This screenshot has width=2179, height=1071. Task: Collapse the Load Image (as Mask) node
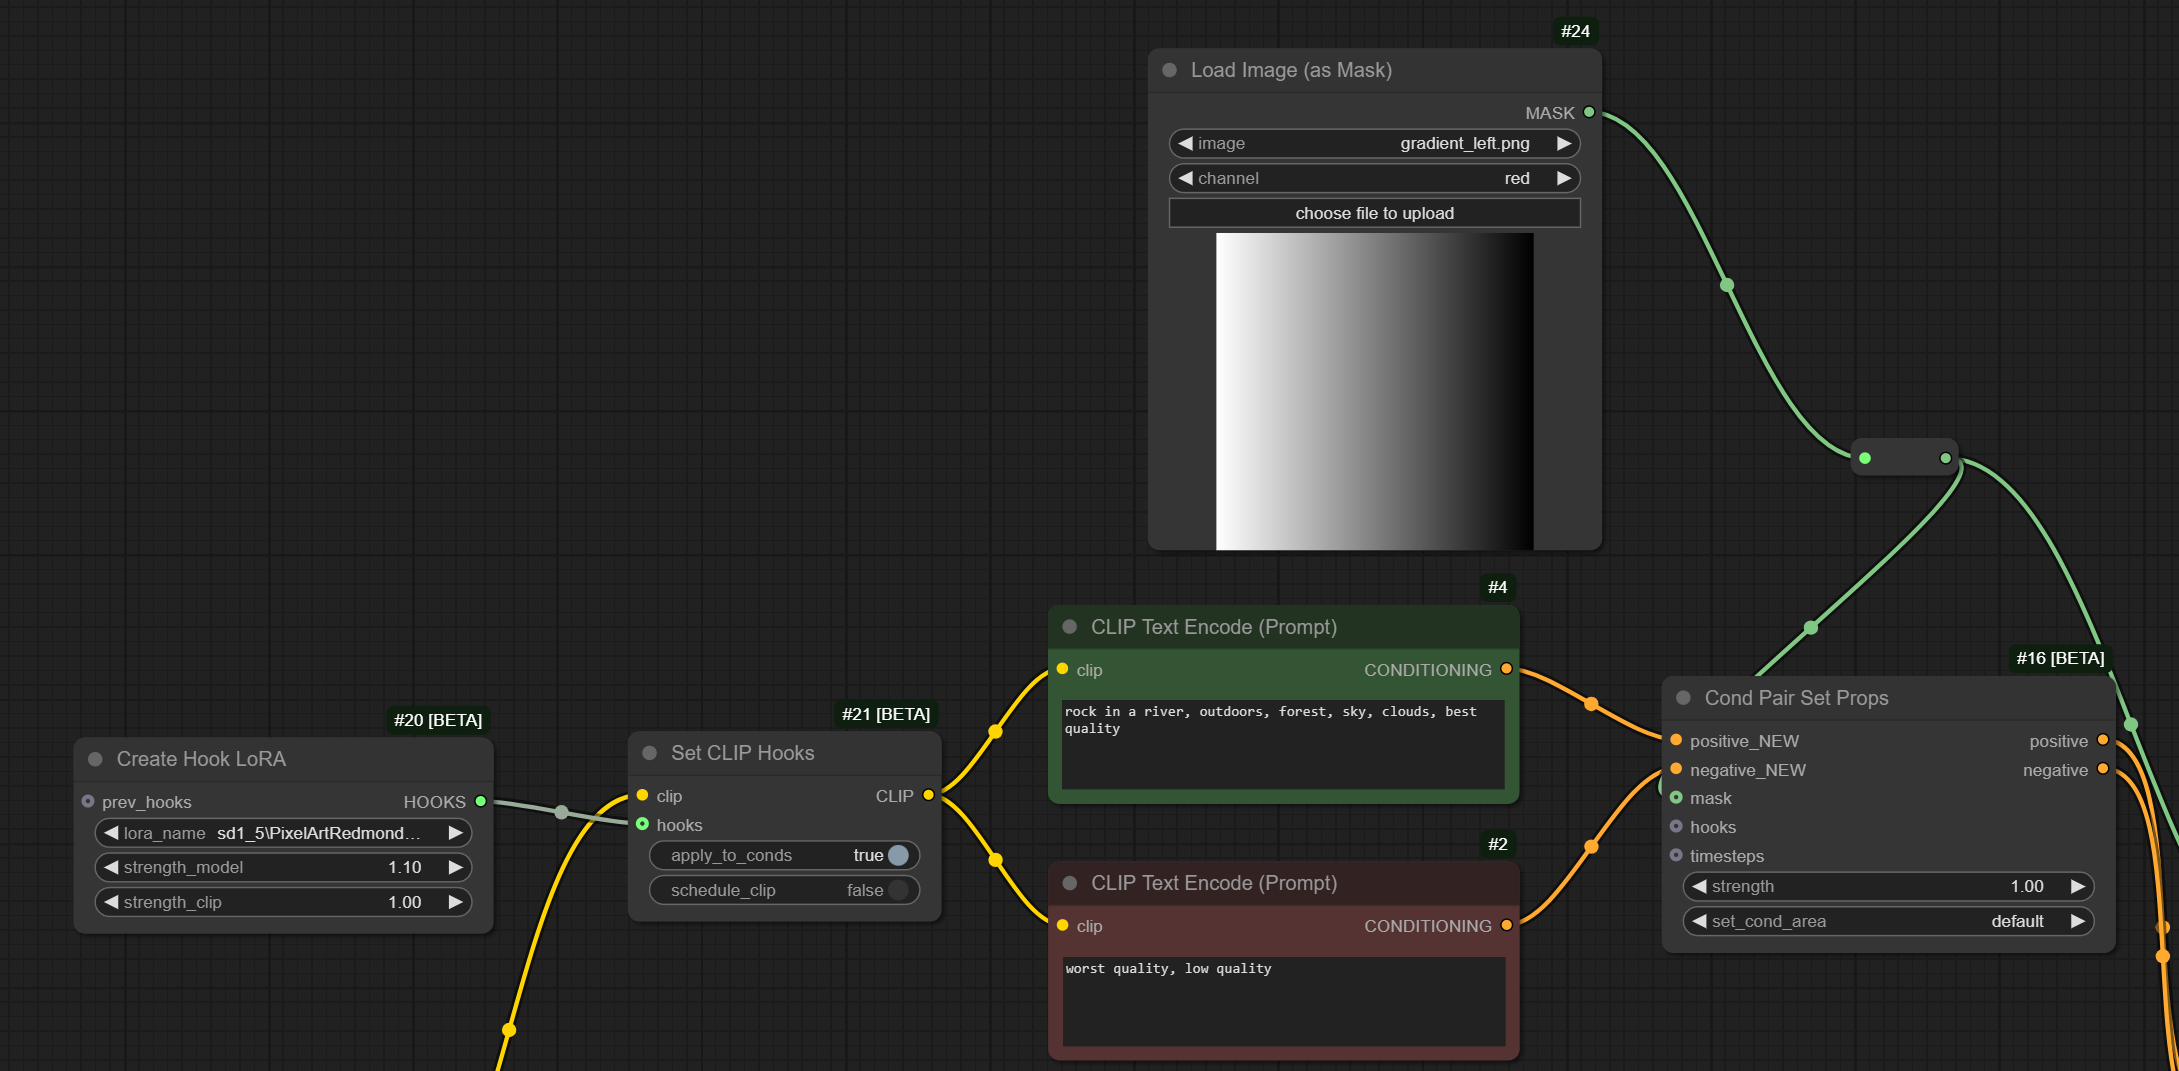[x=1167, y=70]
